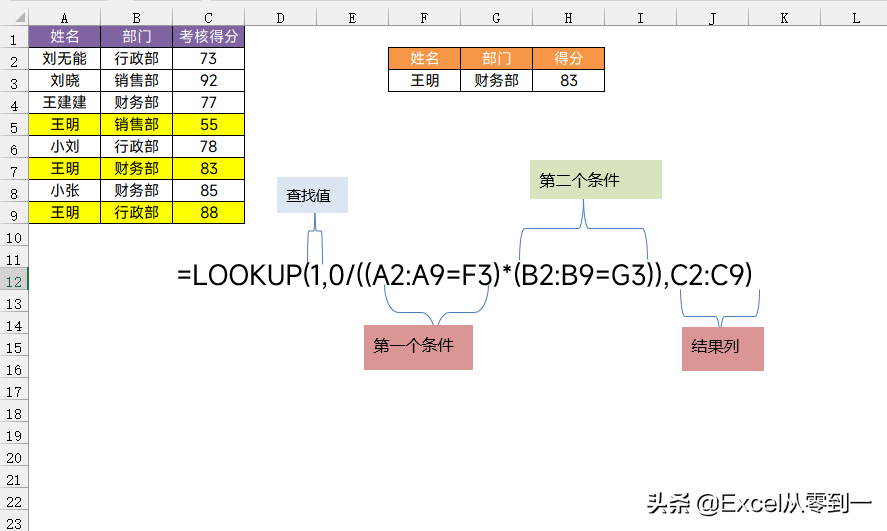This screenshot has height=531, width=887.
Task: Click header cell 考核得分
Action: [208, 37]
